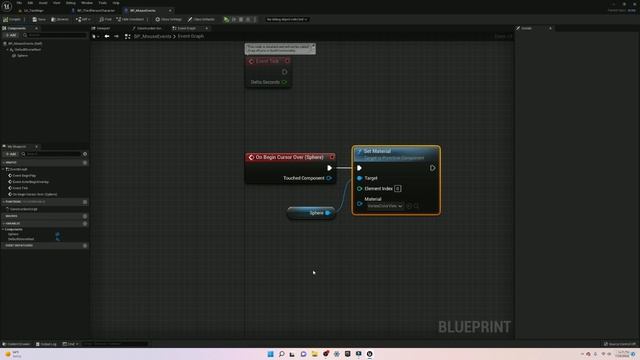
Task: Click the zoom-to-fit graph icon
Action: click(127, 36)
